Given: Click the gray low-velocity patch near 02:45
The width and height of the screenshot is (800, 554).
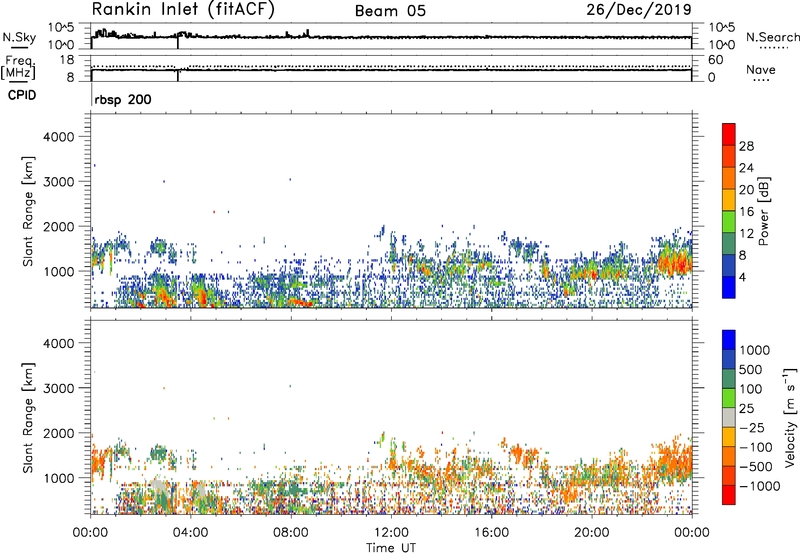Looking at the screenshot, I should point(160,486).
